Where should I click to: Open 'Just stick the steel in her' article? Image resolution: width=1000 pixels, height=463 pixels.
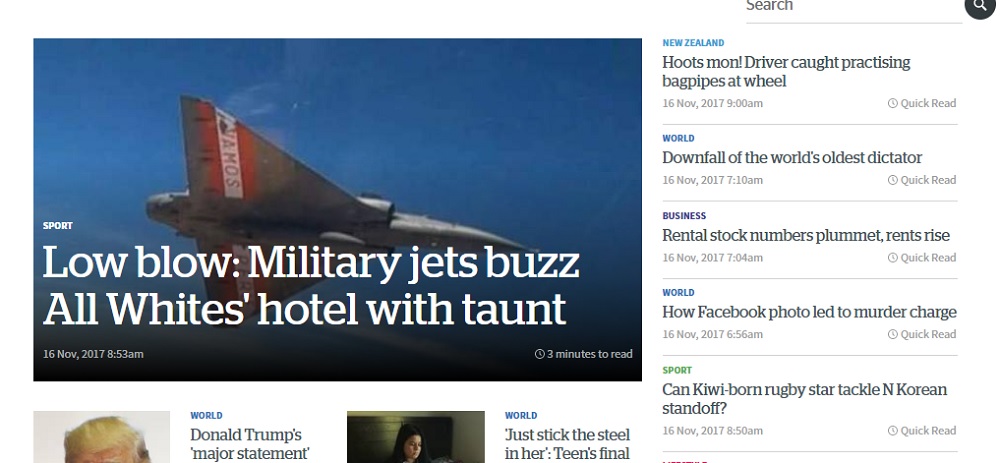[x=567, y=445]
